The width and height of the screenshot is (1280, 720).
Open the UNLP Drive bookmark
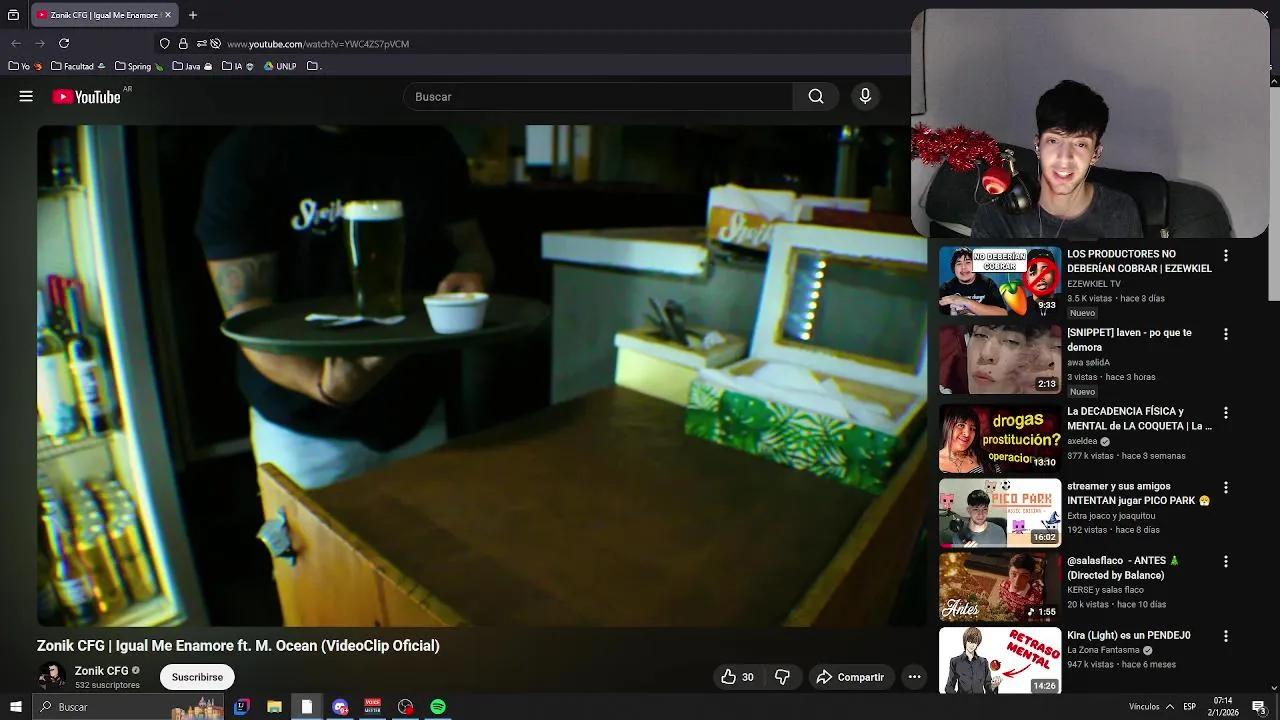(x=280, y=66)
